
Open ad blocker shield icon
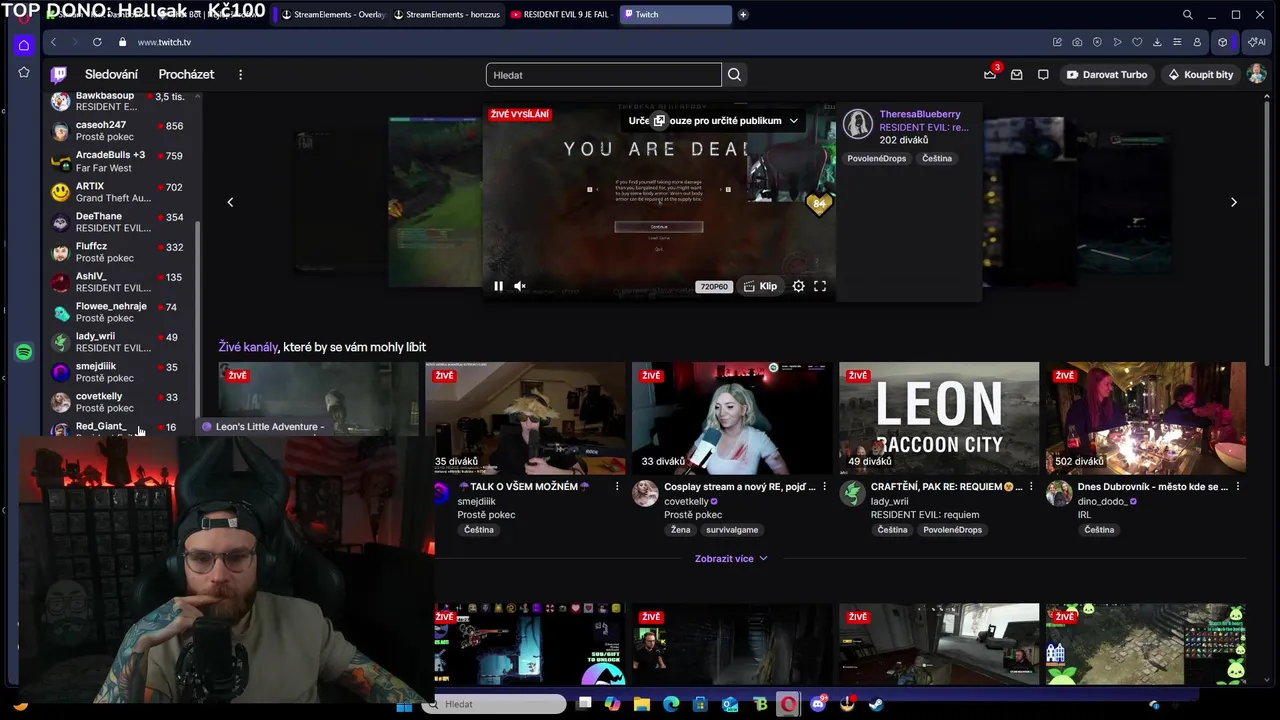click(x=1097, y=42)
